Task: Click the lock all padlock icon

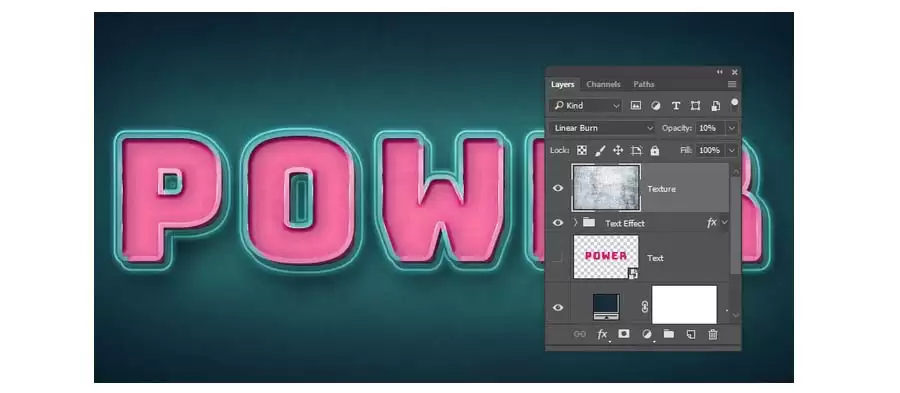Action: coord(654,150)
